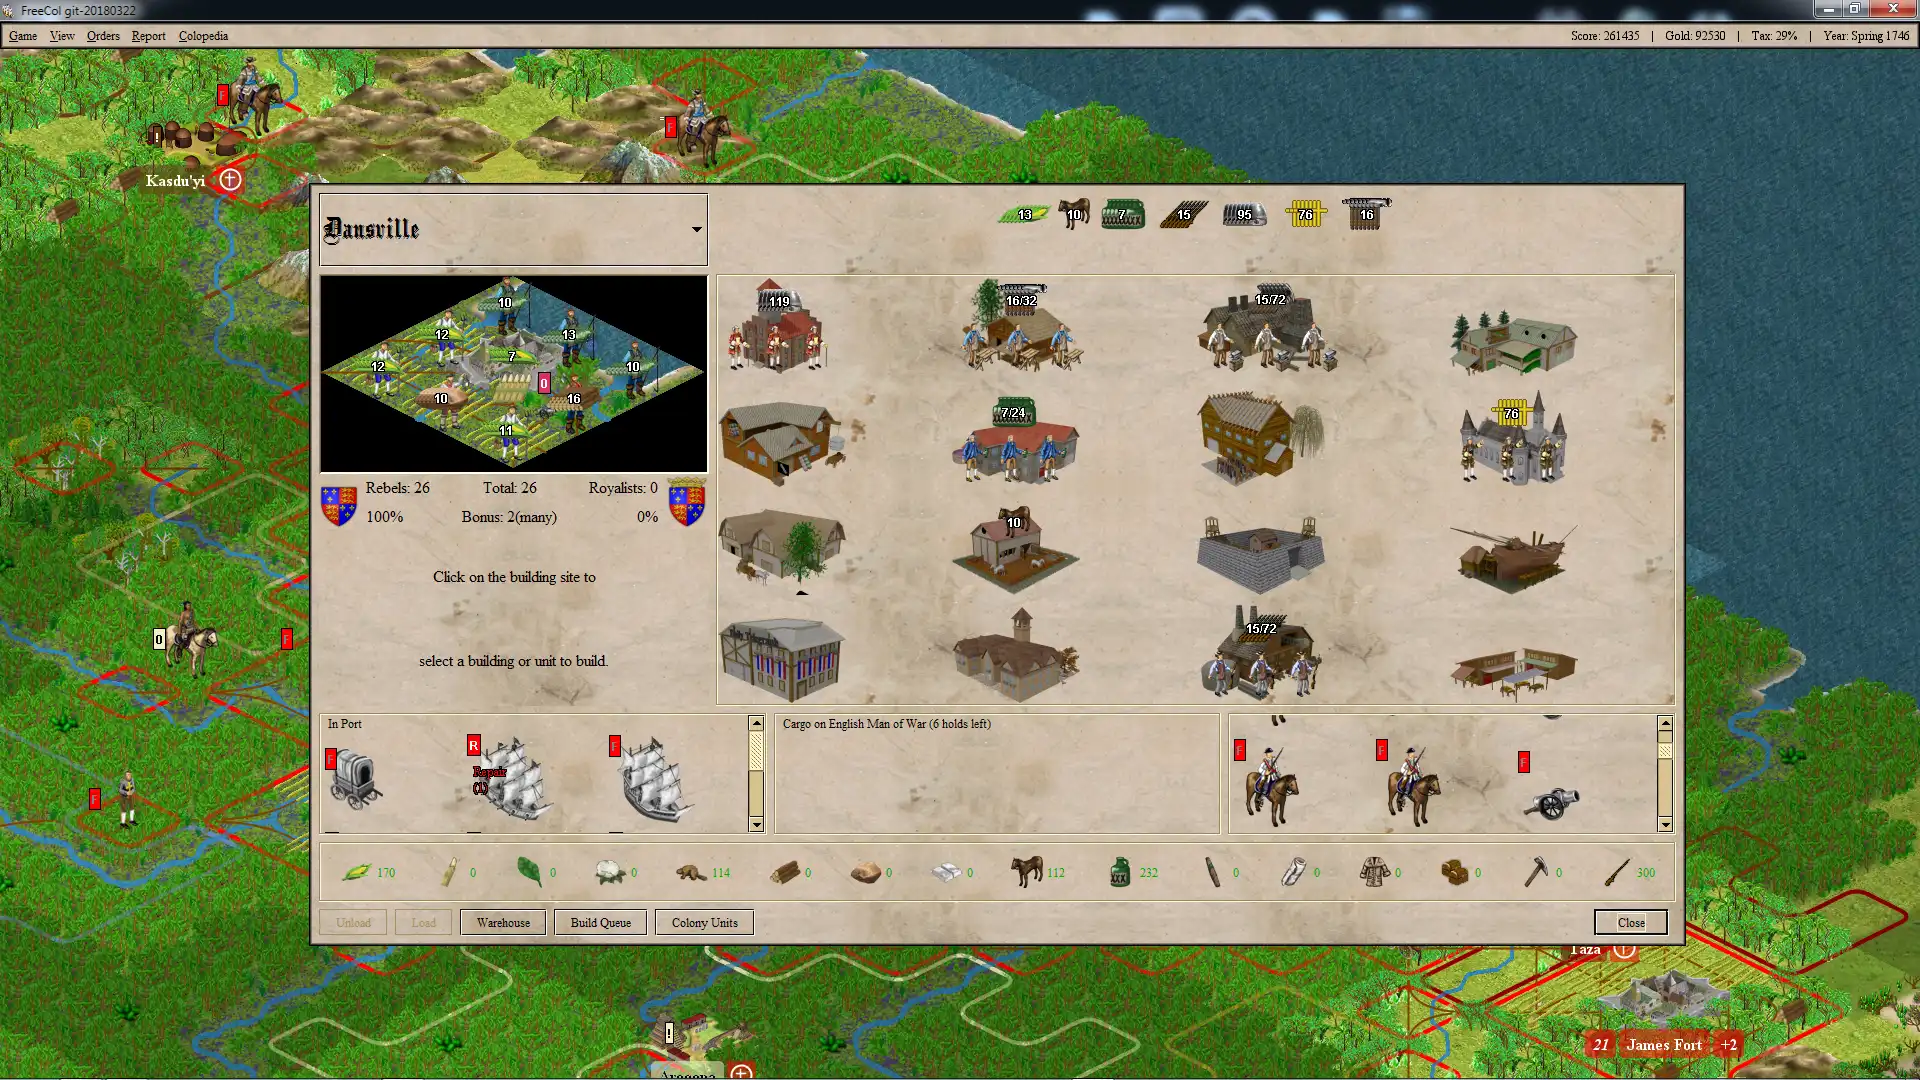Click the Build Queue button
The width and height of the screenshot is (1920, 1080).
tap(601, 922)
